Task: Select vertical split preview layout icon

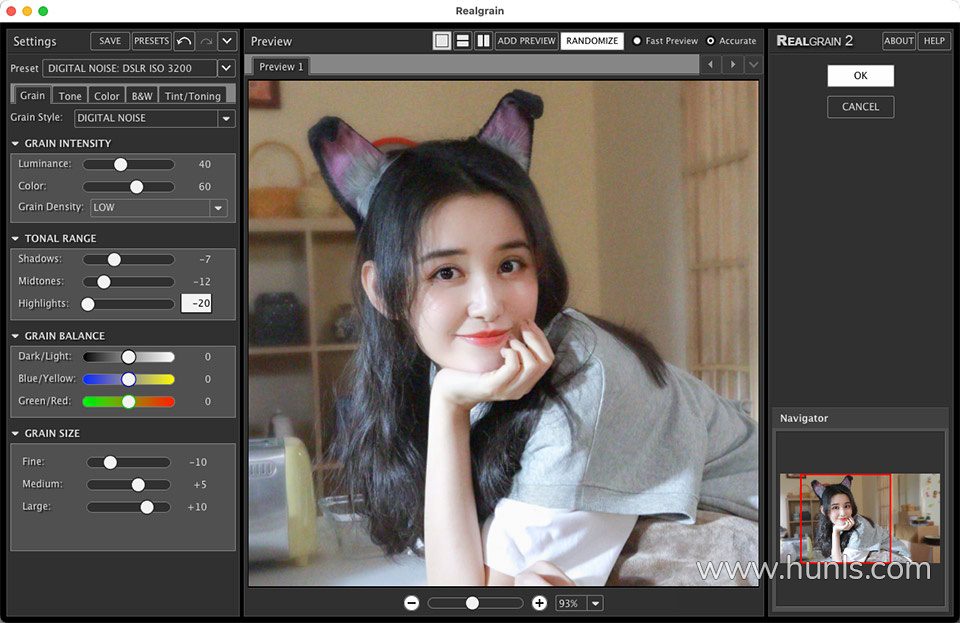Action: pos(483,41)
